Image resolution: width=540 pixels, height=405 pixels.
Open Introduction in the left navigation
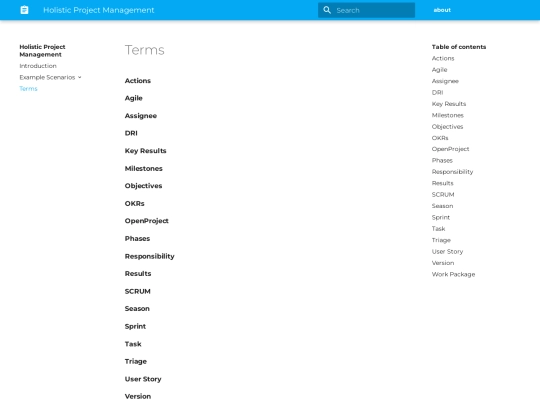click(38, 66)
